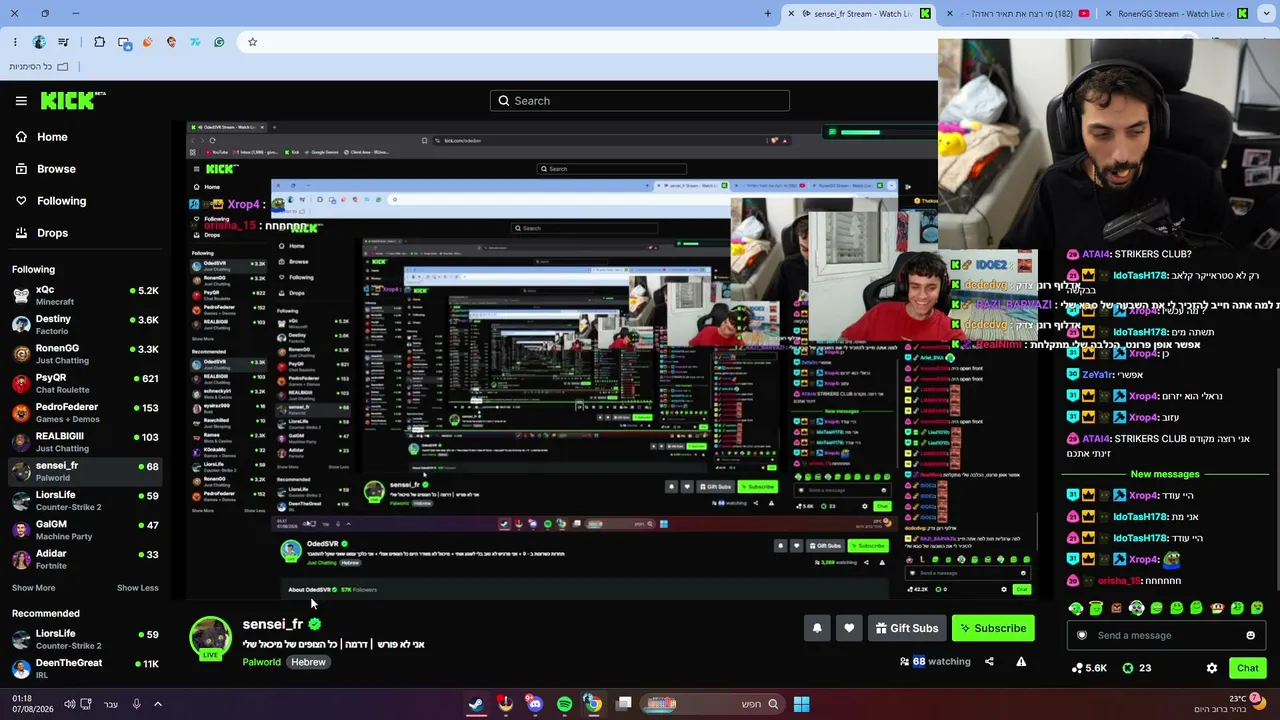Open the media control toolbar icon
Image resolution: width=1280 pixels, height=720 pixels.
pyautogui.click(x=63, y=42)
